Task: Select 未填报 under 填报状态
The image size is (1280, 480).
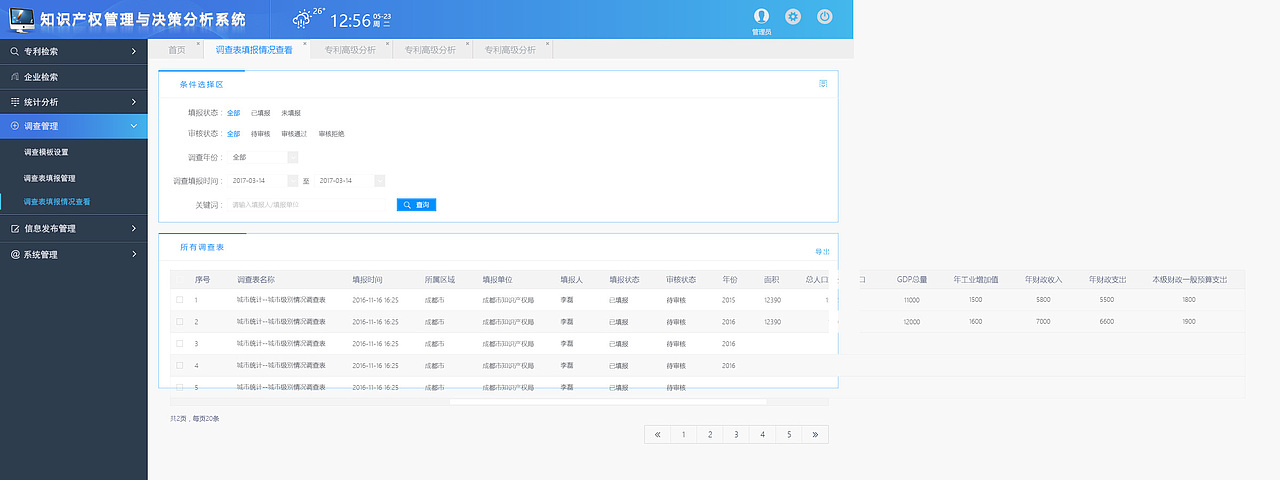Action: pyautogui.click(x=291, y=113)
